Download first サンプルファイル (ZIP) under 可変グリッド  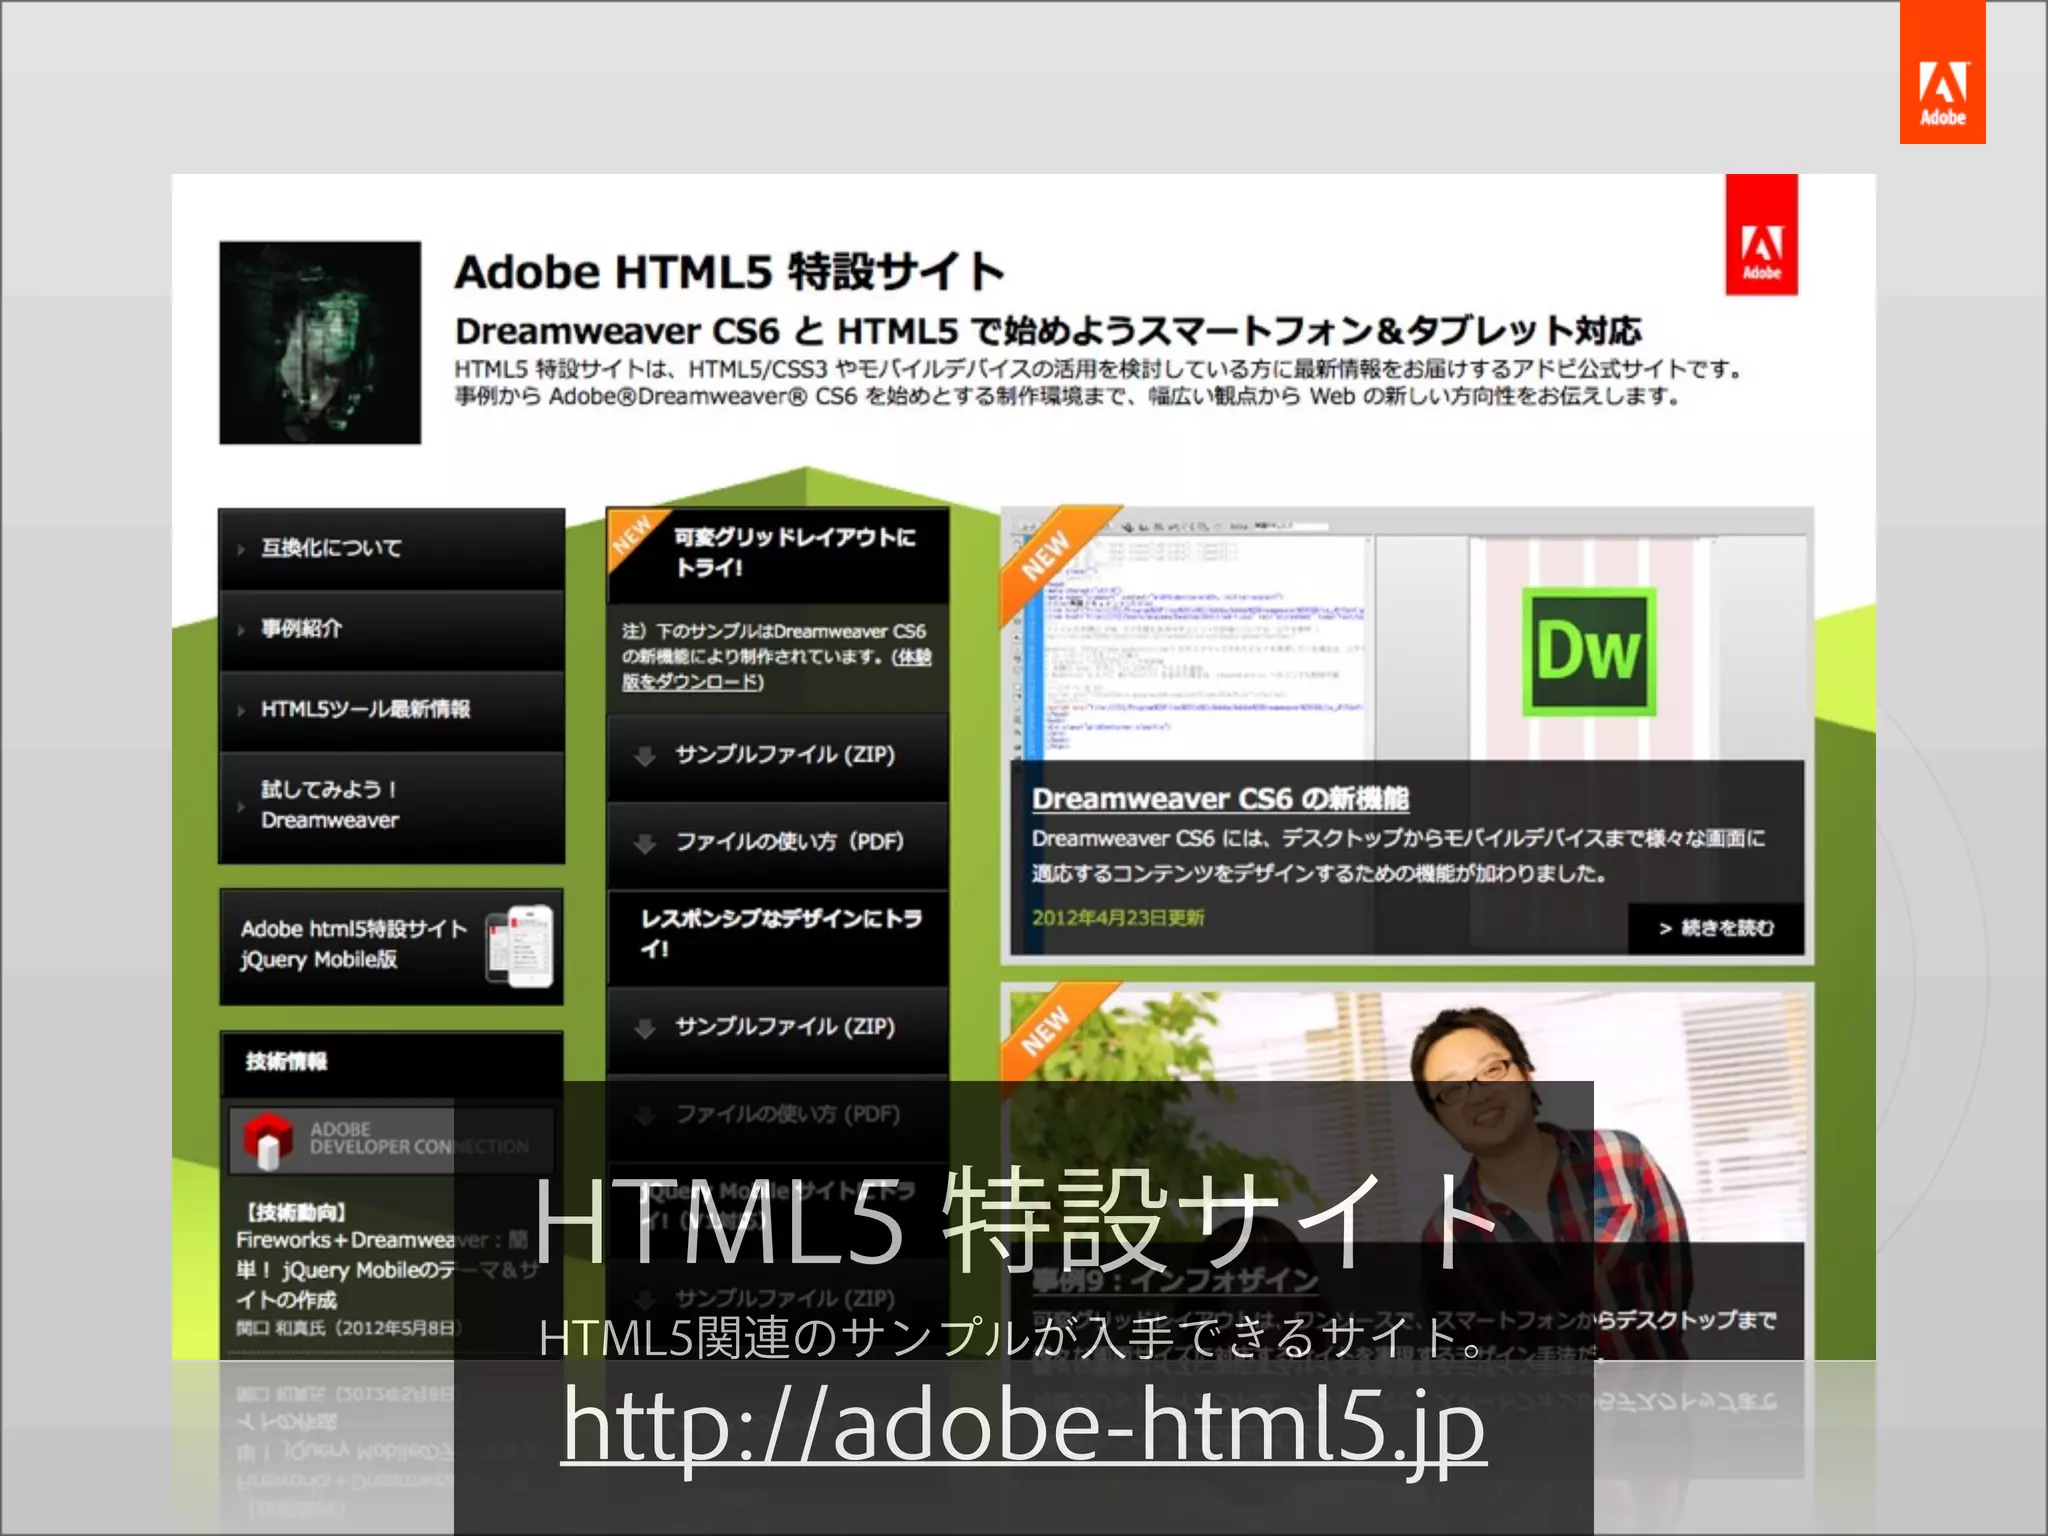tap(778, 755)
